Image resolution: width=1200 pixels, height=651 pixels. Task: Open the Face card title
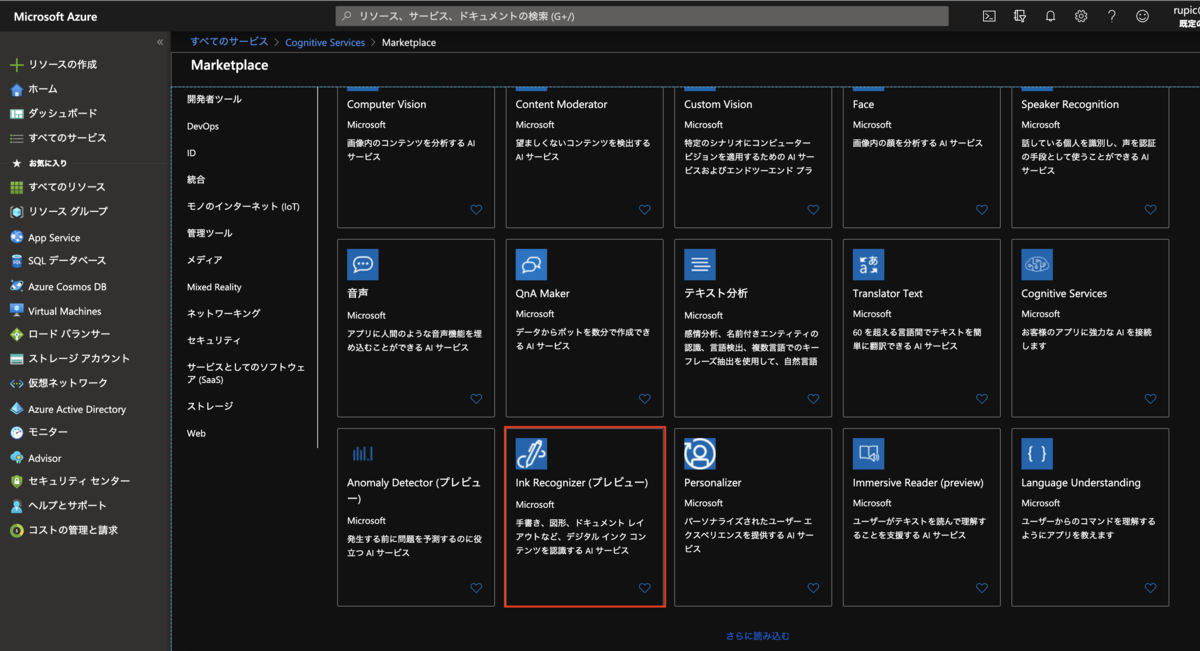coord(863,104)
